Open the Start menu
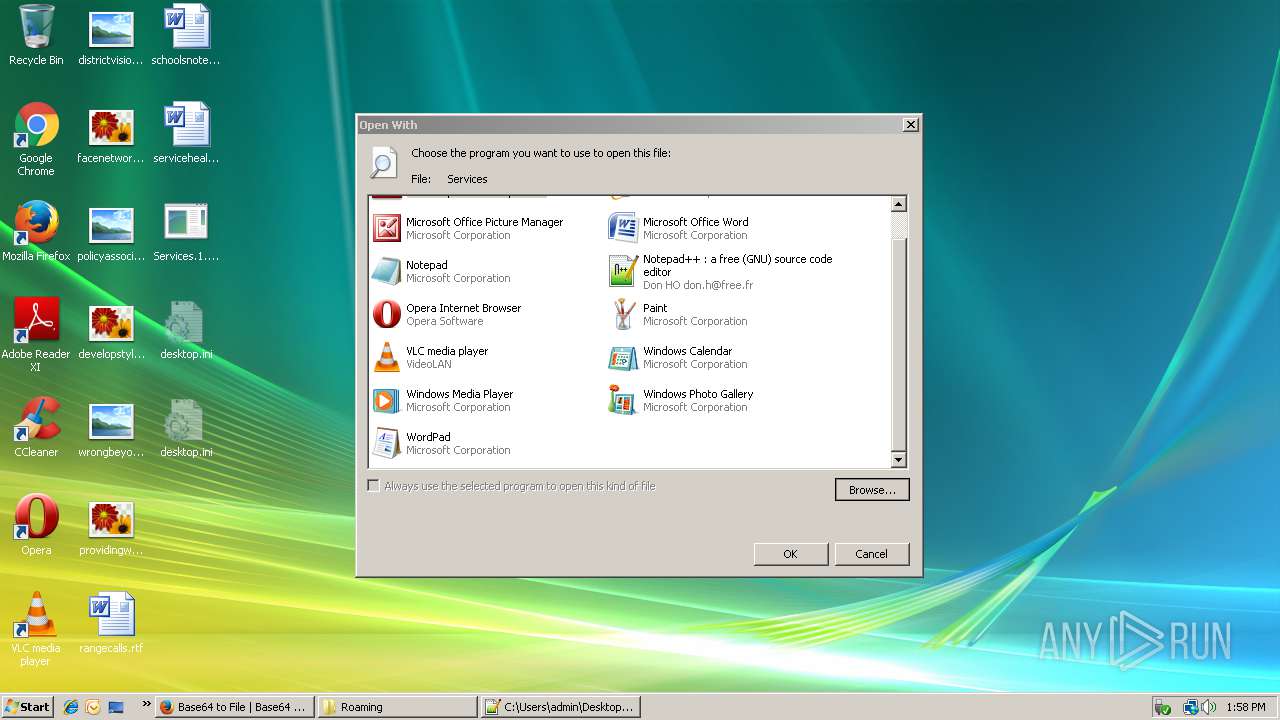Screen dimensions: 1280x720 [28, 706]
